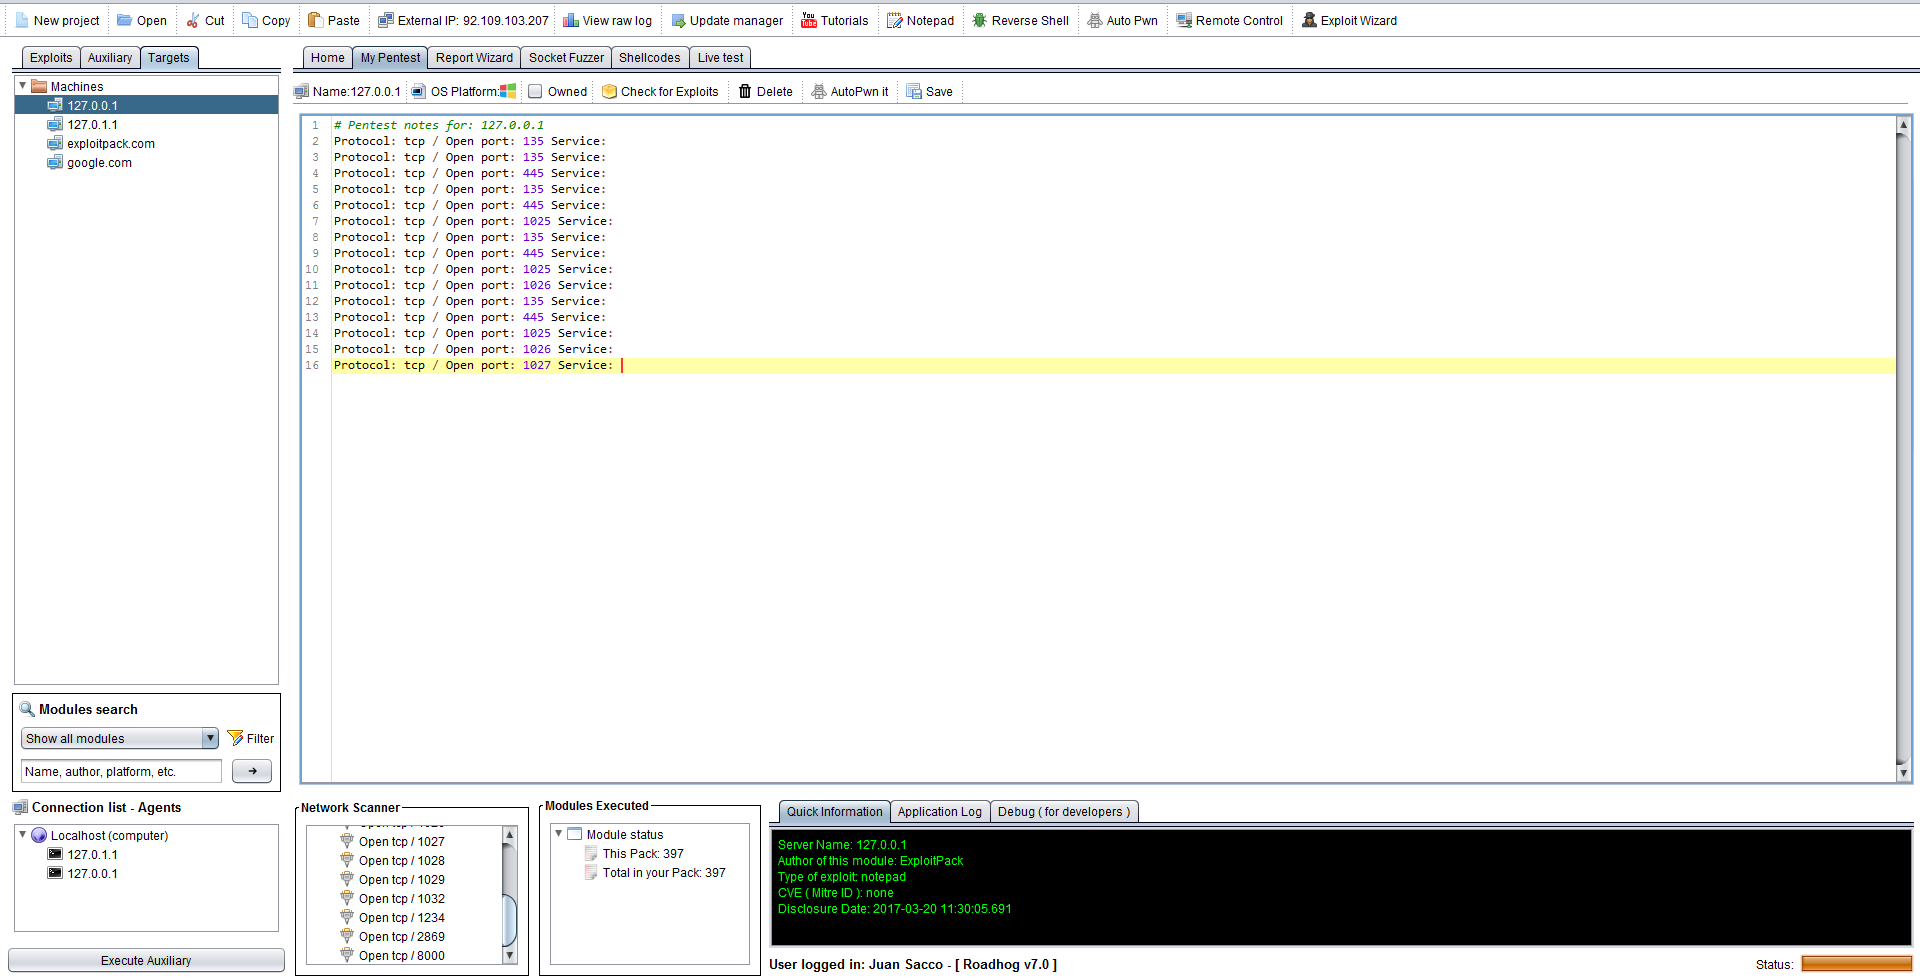
Task: Open the Application Log tab
Action: click(939, 812)
